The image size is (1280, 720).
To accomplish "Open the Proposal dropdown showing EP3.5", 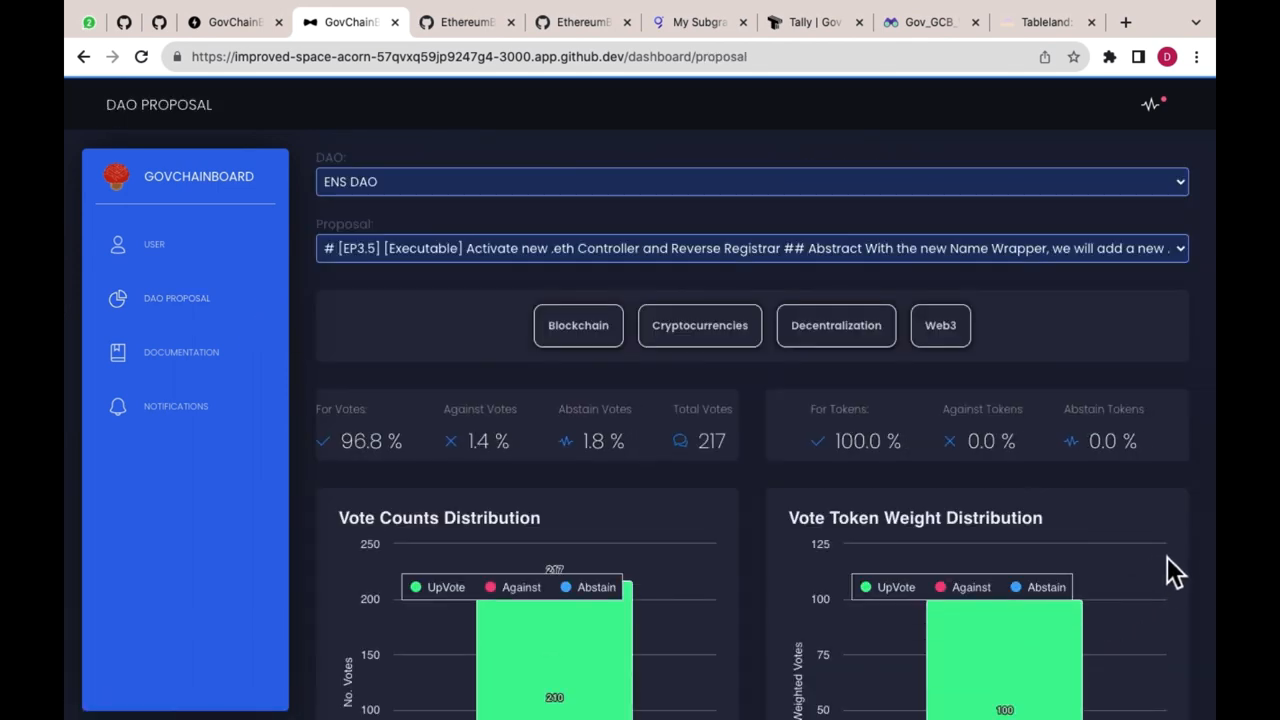I will click(x=752, y=248).
